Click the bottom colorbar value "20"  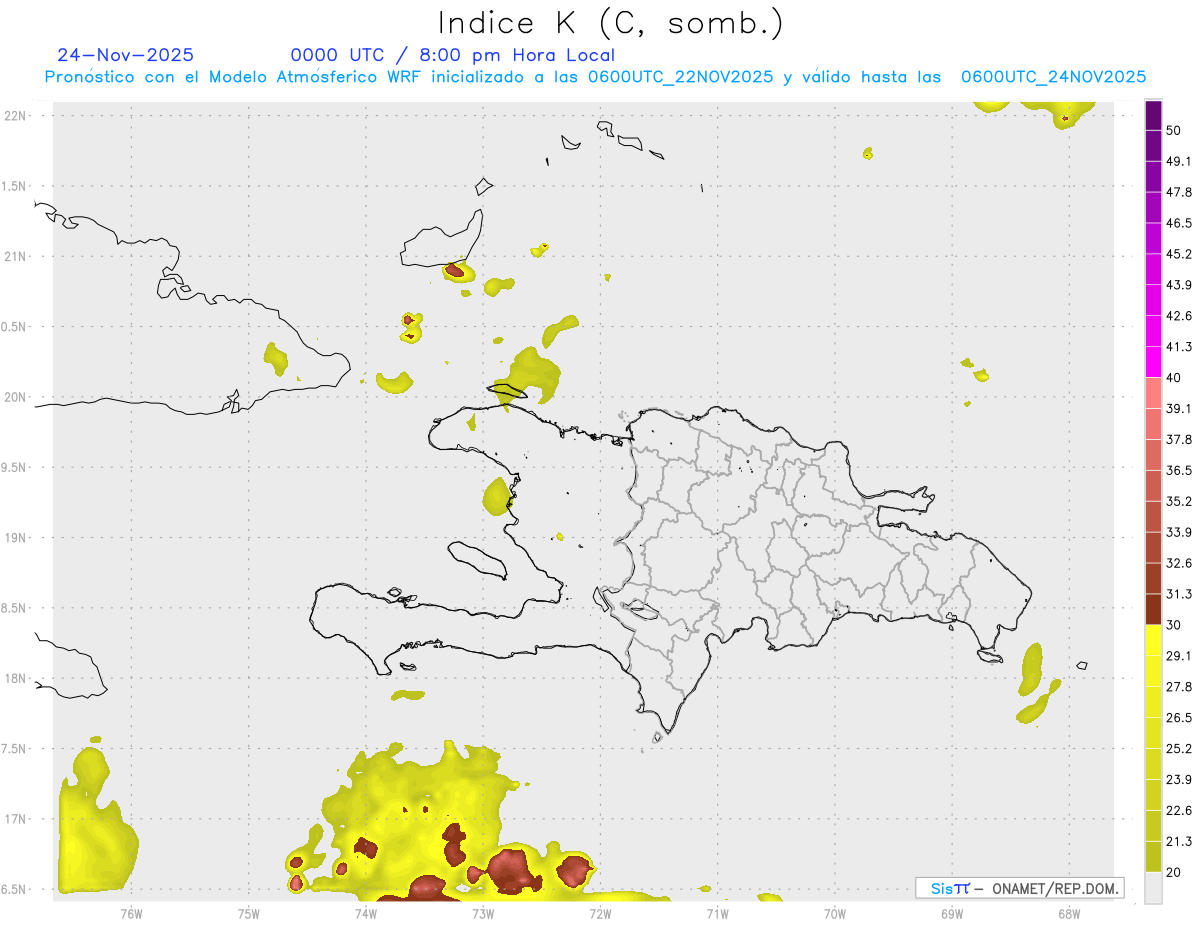[x=1174, y=872]
